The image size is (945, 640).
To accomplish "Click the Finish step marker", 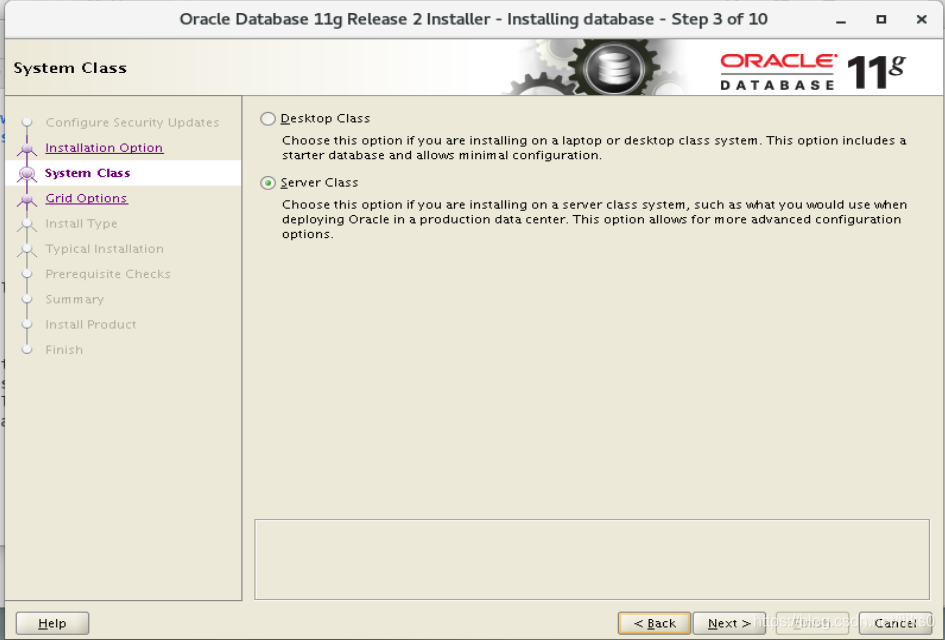I will tap(27, 350).
